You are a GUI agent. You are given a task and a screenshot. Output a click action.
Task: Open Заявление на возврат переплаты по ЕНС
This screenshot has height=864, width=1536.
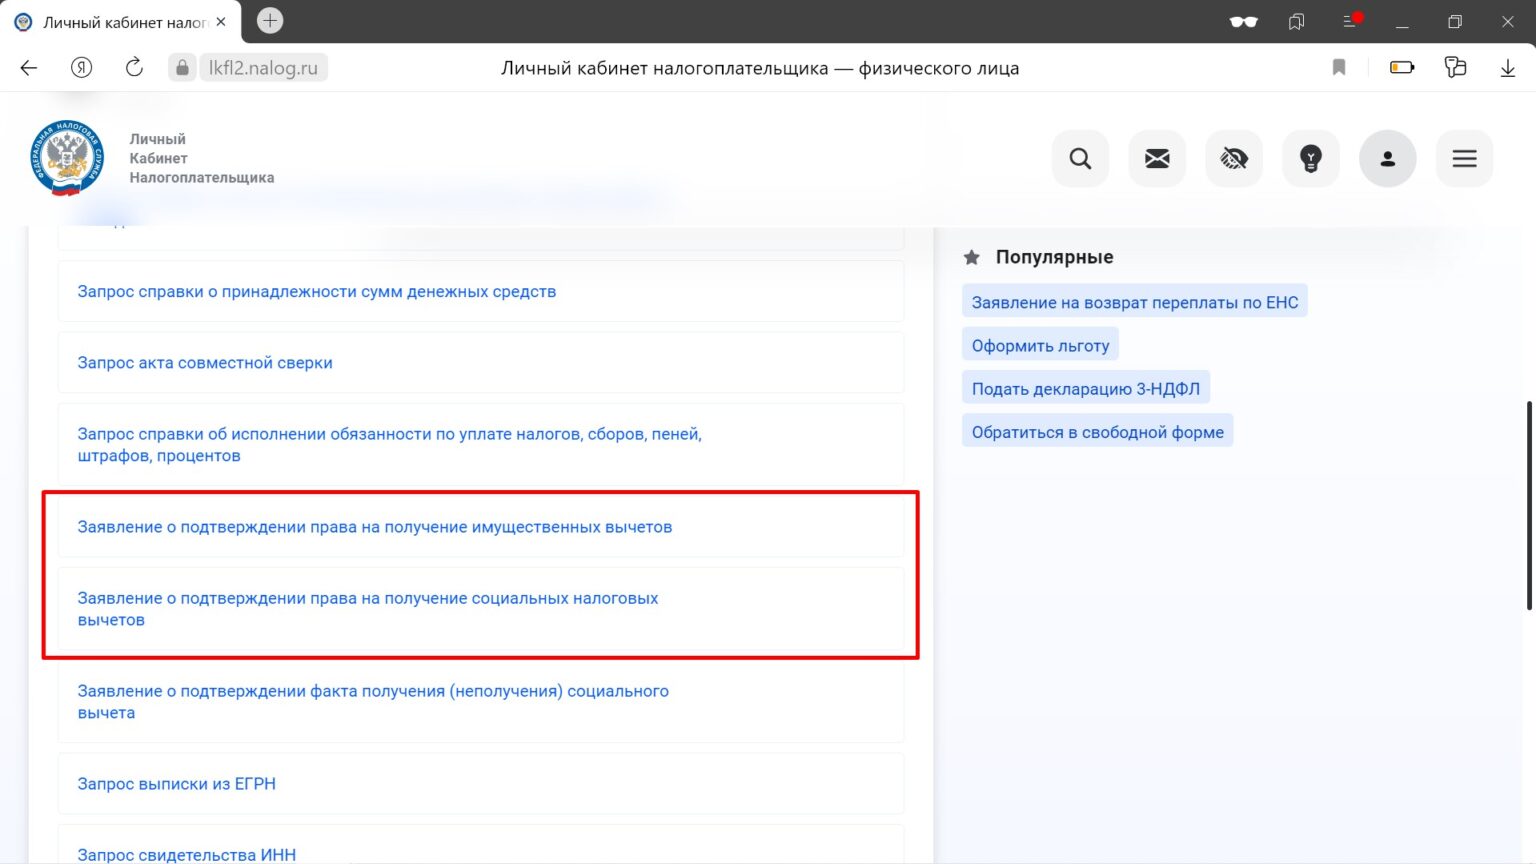pos(1134,302)
